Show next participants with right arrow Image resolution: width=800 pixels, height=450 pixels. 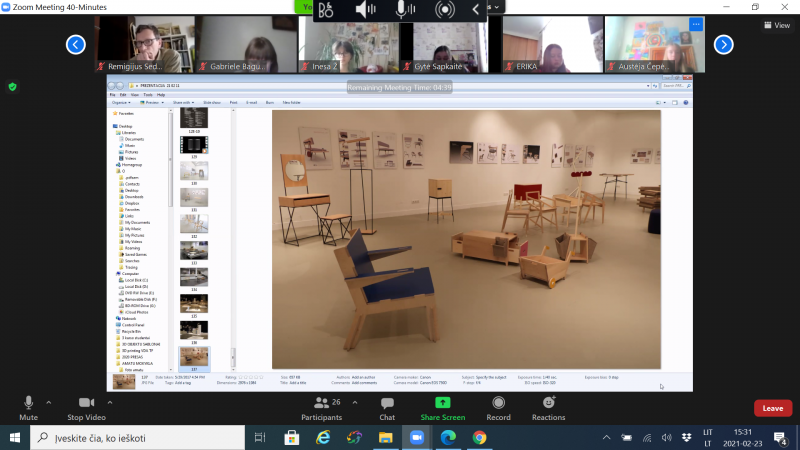(x=723, y=44)
